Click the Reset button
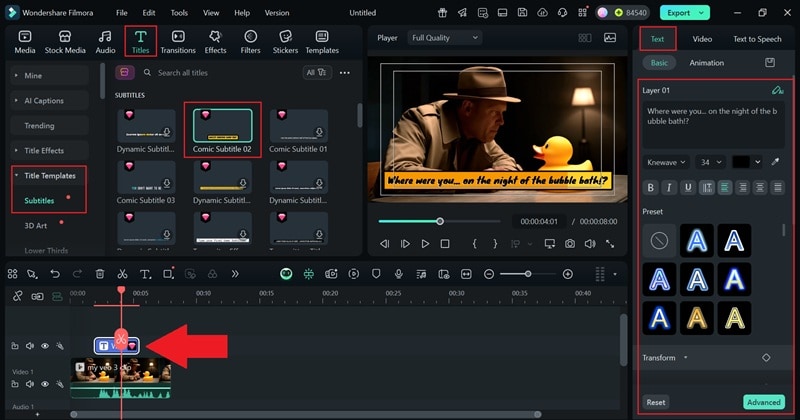The image size is (800, 420). point(656,402)
